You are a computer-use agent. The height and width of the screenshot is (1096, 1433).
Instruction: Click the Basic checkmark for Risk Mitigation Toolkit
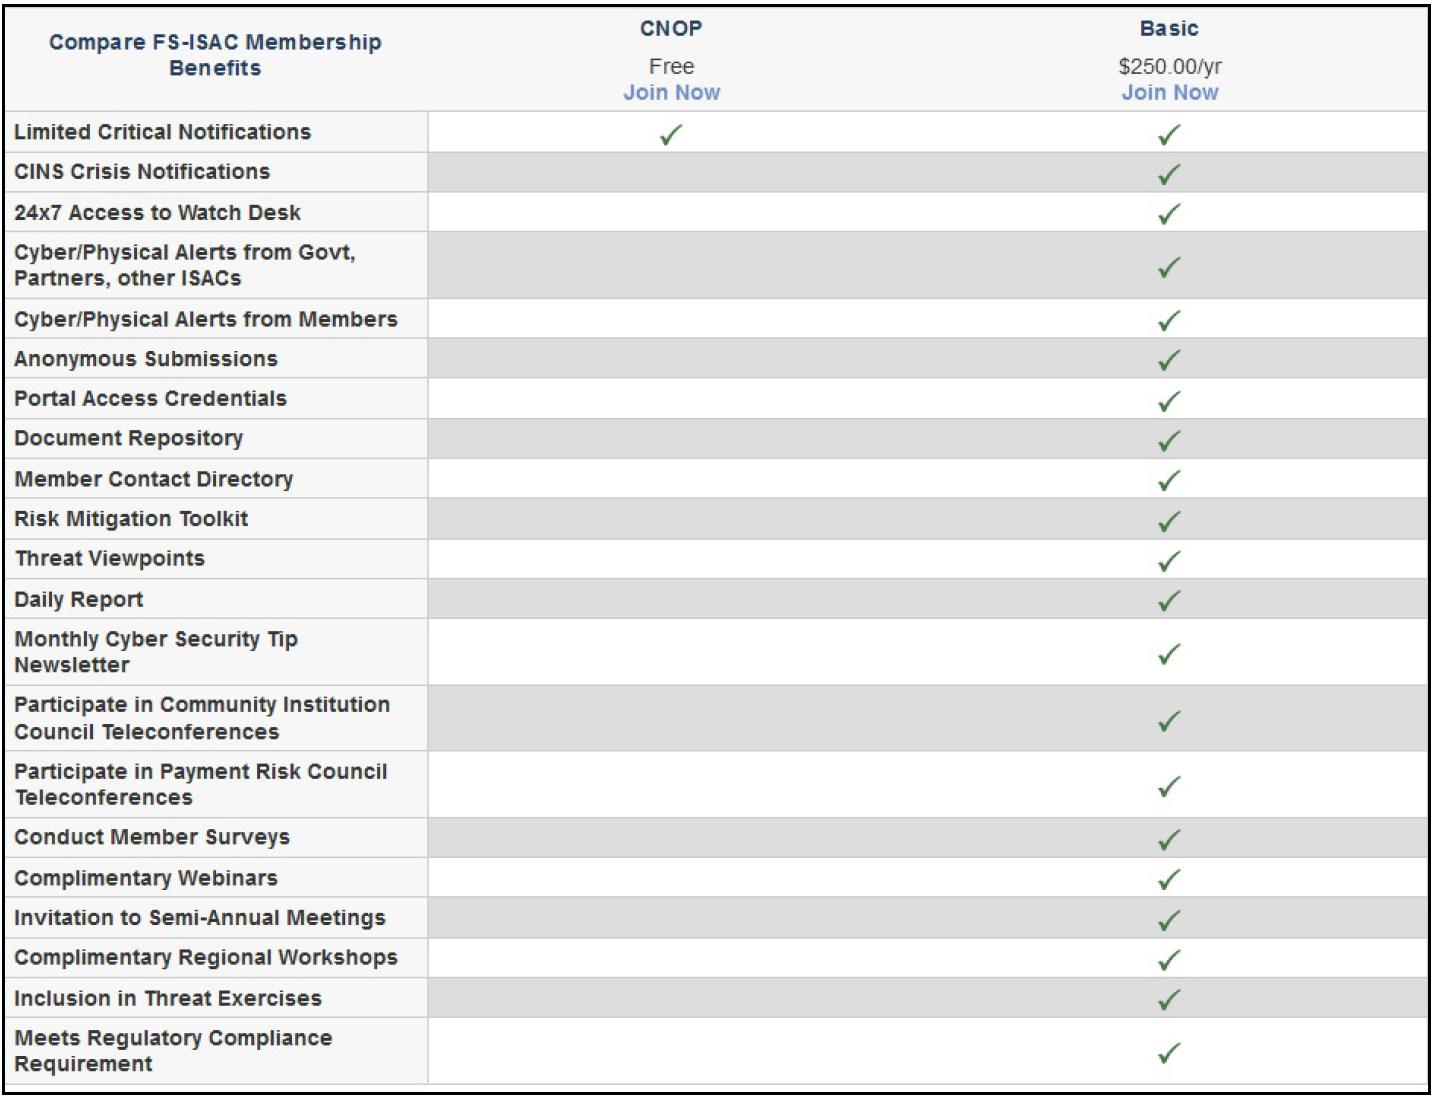1168,521
